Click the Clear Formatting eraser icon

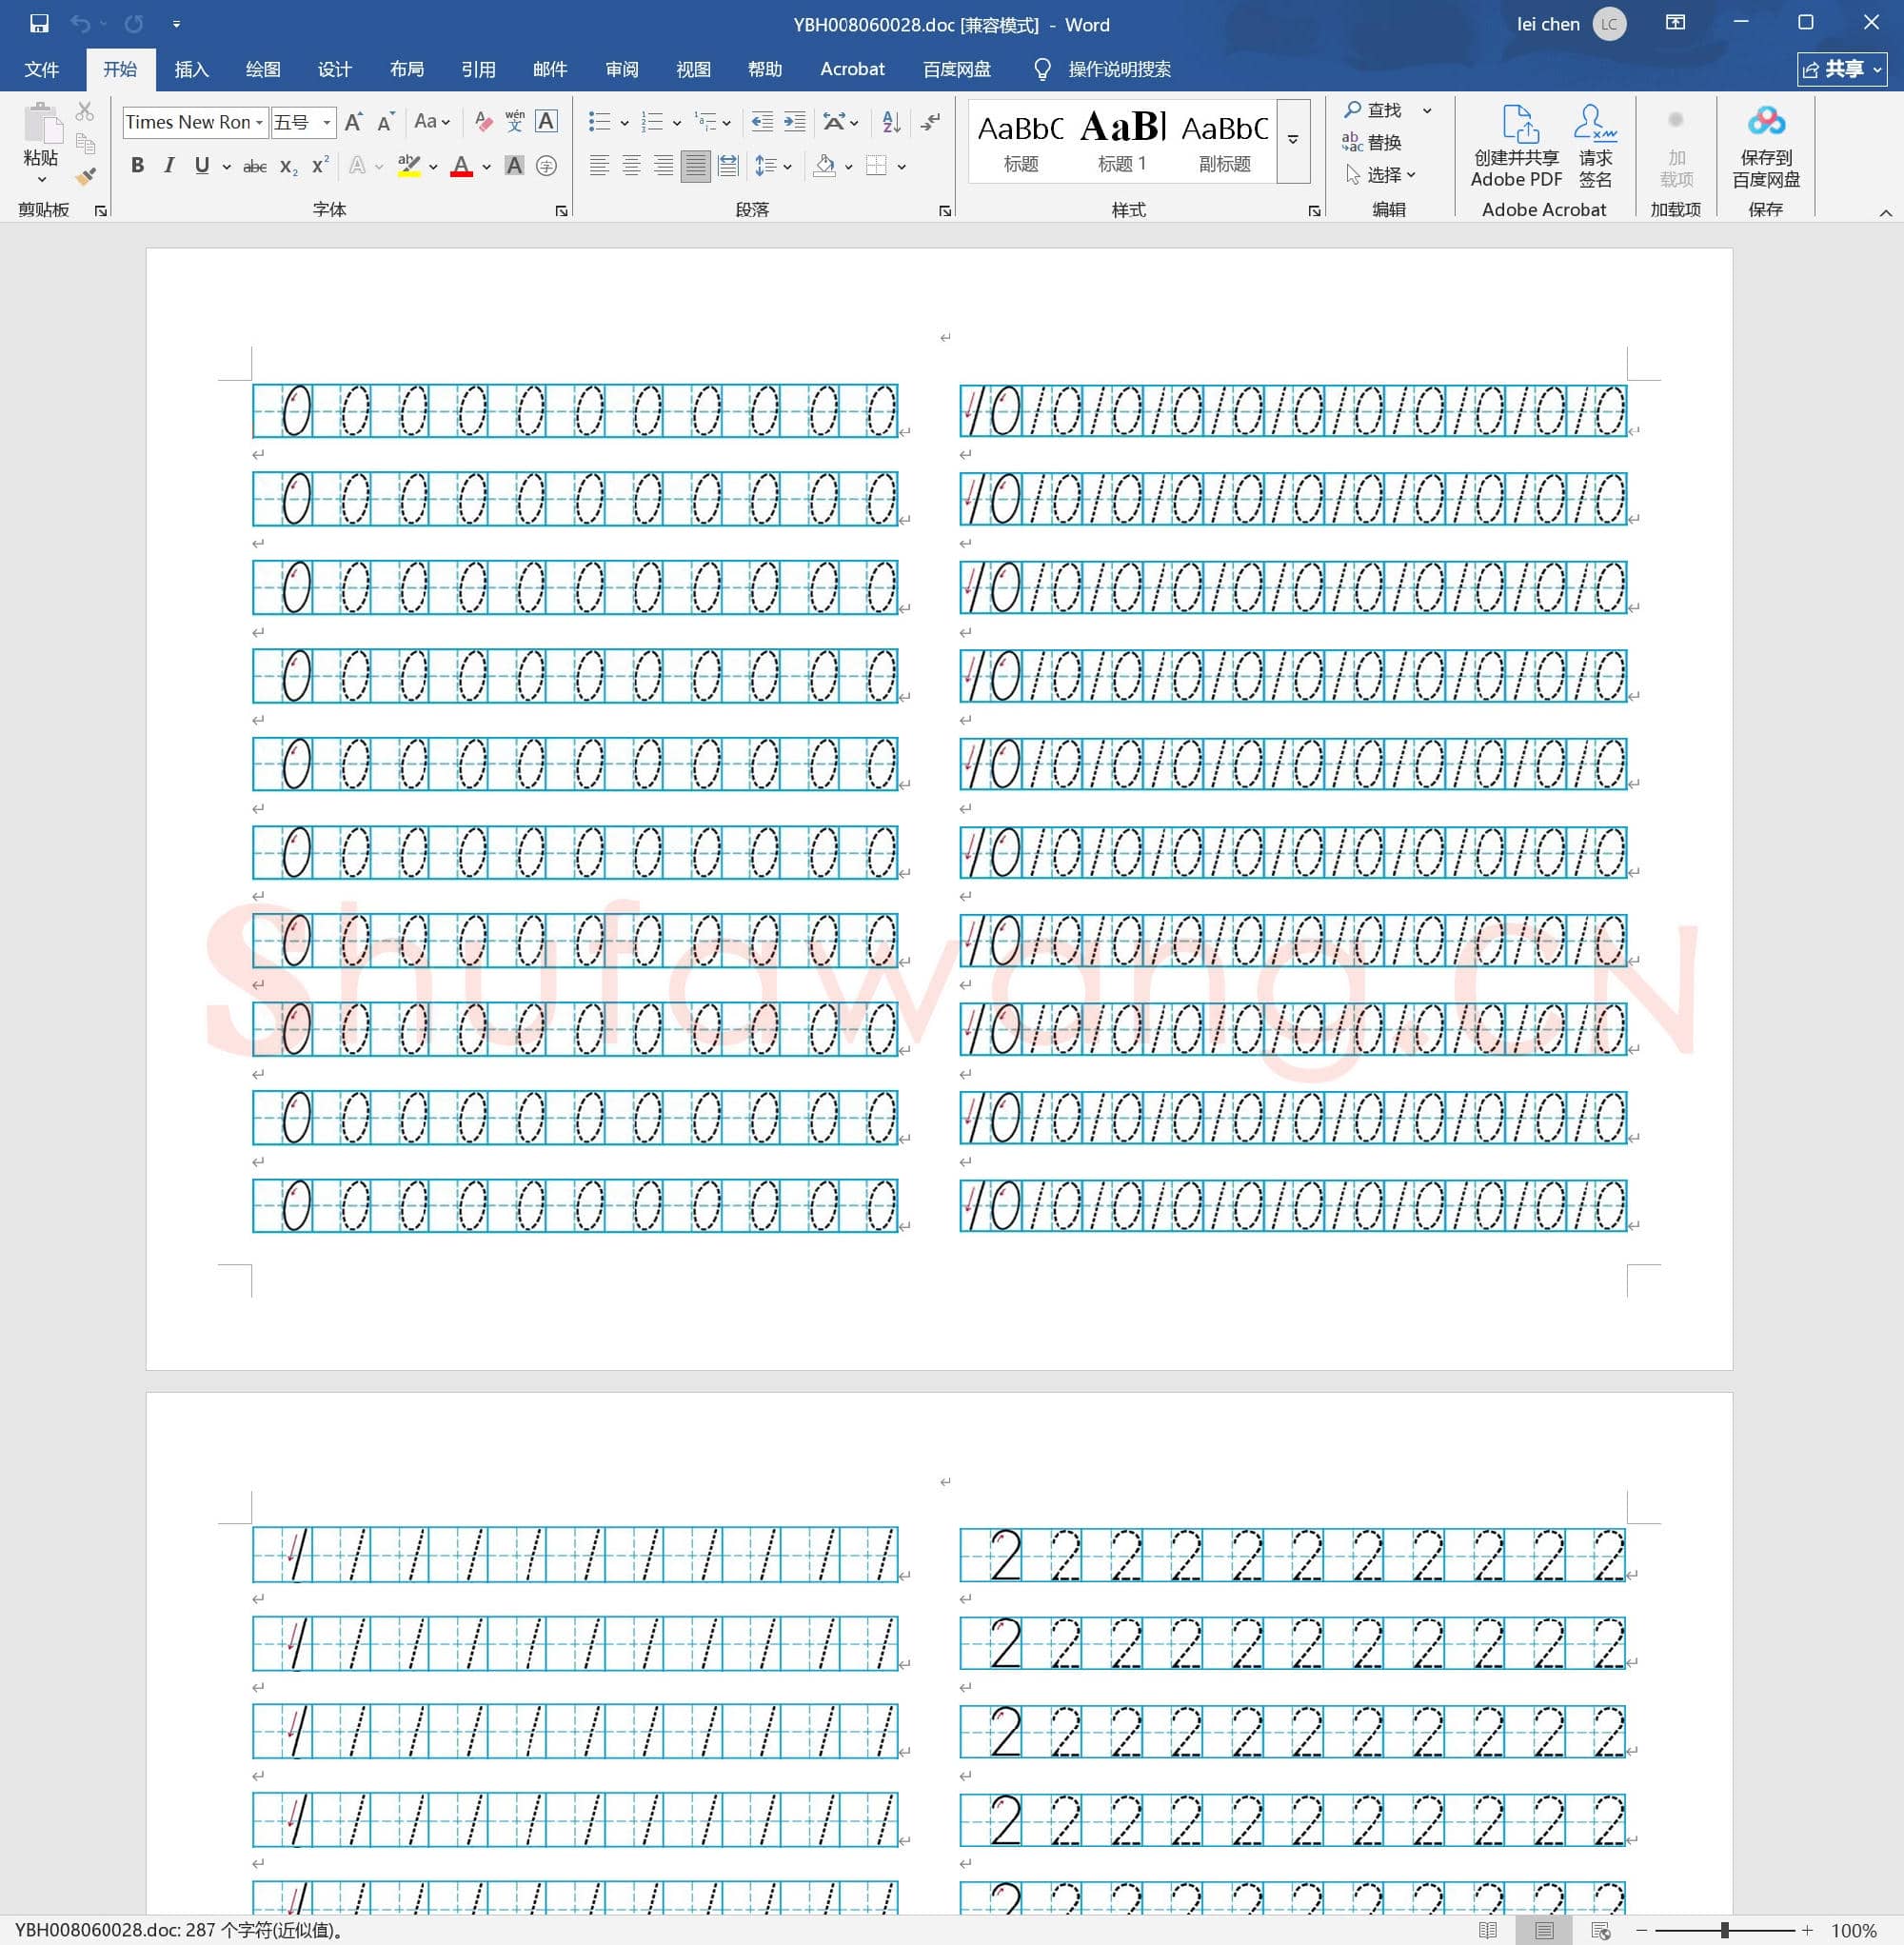point(484,122)
